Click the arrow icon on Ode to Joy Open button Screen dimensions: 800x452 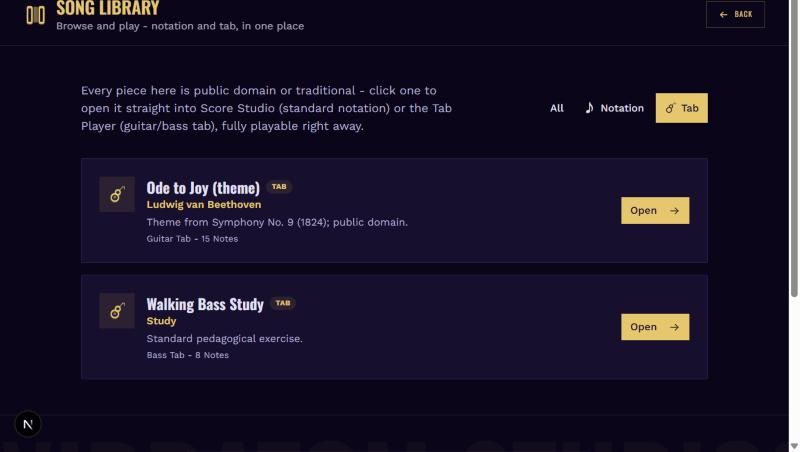(674, 211)
